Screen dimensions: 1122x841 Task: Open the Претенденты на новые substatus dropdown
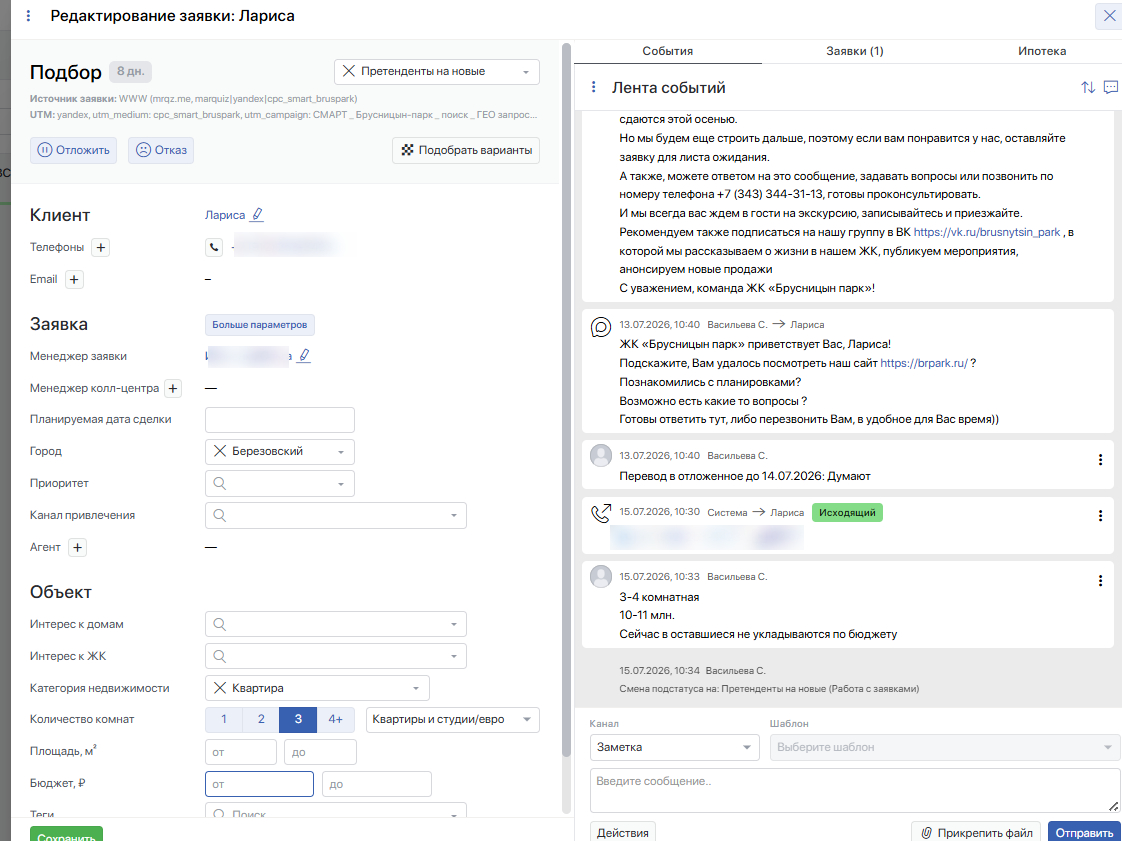click(526, 72)
